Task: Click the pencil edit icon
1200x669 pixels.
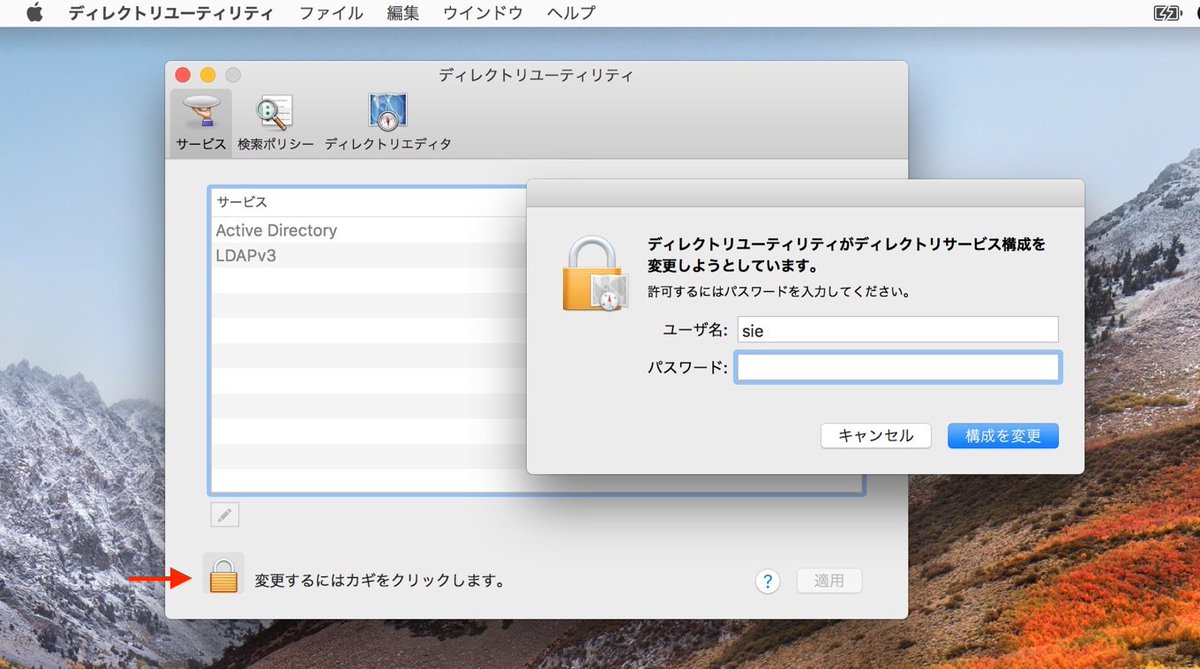Action: [225, 515]
